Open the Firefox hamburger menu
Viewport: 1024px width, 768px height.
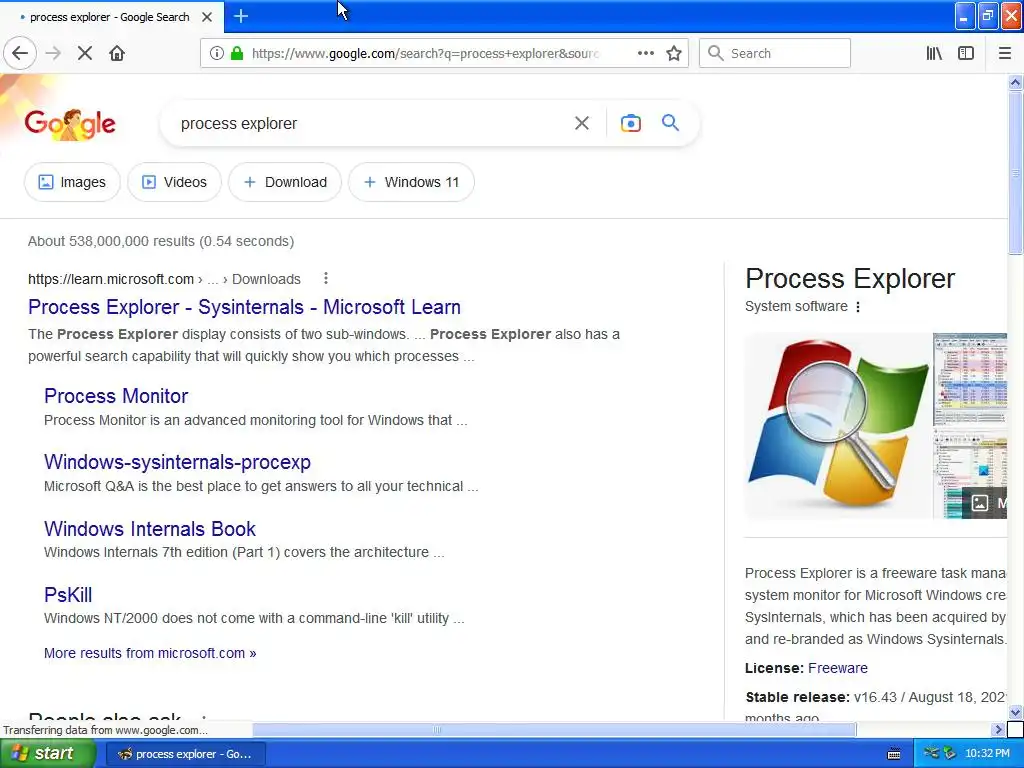coord(1005,53)
